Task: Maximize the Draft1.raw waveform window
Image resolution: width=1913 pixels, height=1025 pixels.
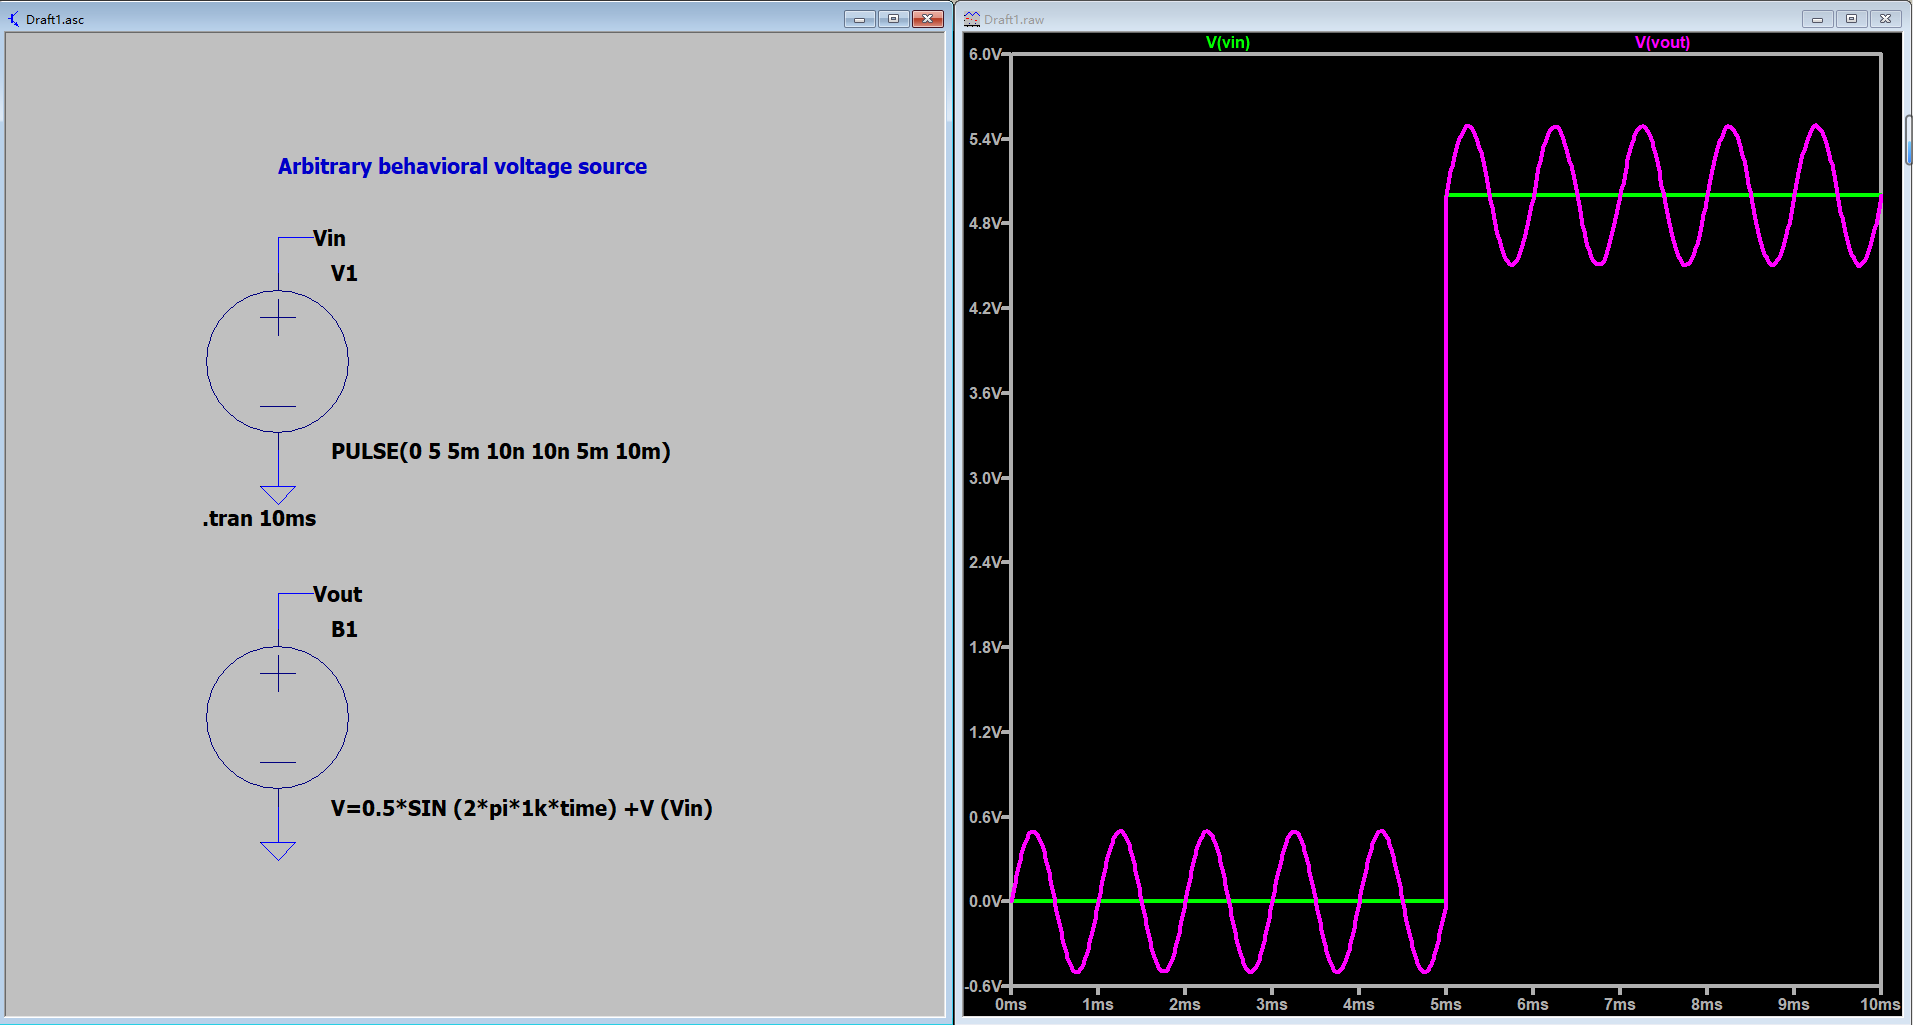Action: coord(1851,19)
